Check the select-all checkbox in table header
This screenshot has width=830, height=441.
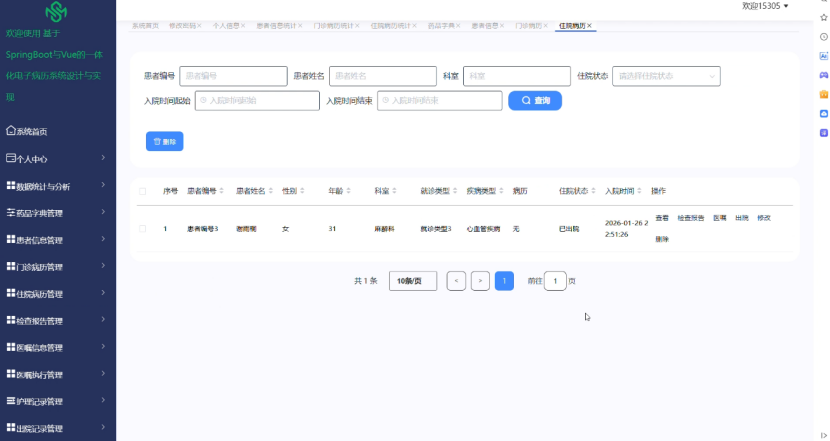pos(142,191)
